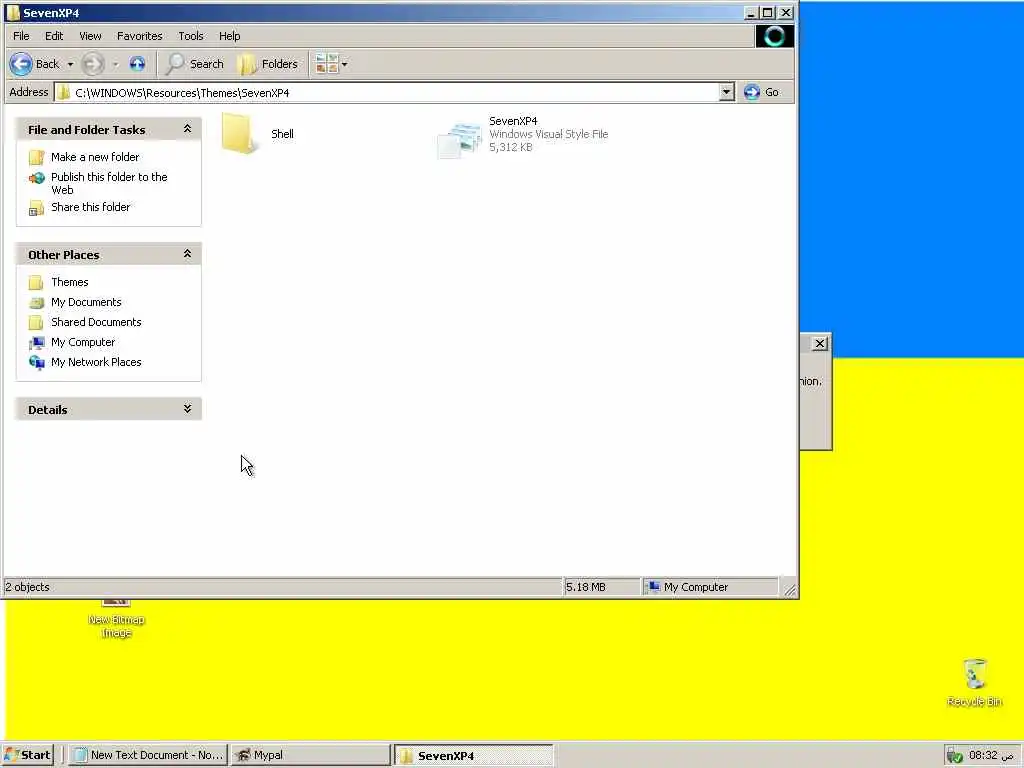Image resolution: width=1024 pixels, height=768 pixels.
Task: Click the Share this folder icon
Action: click(37, 208)
